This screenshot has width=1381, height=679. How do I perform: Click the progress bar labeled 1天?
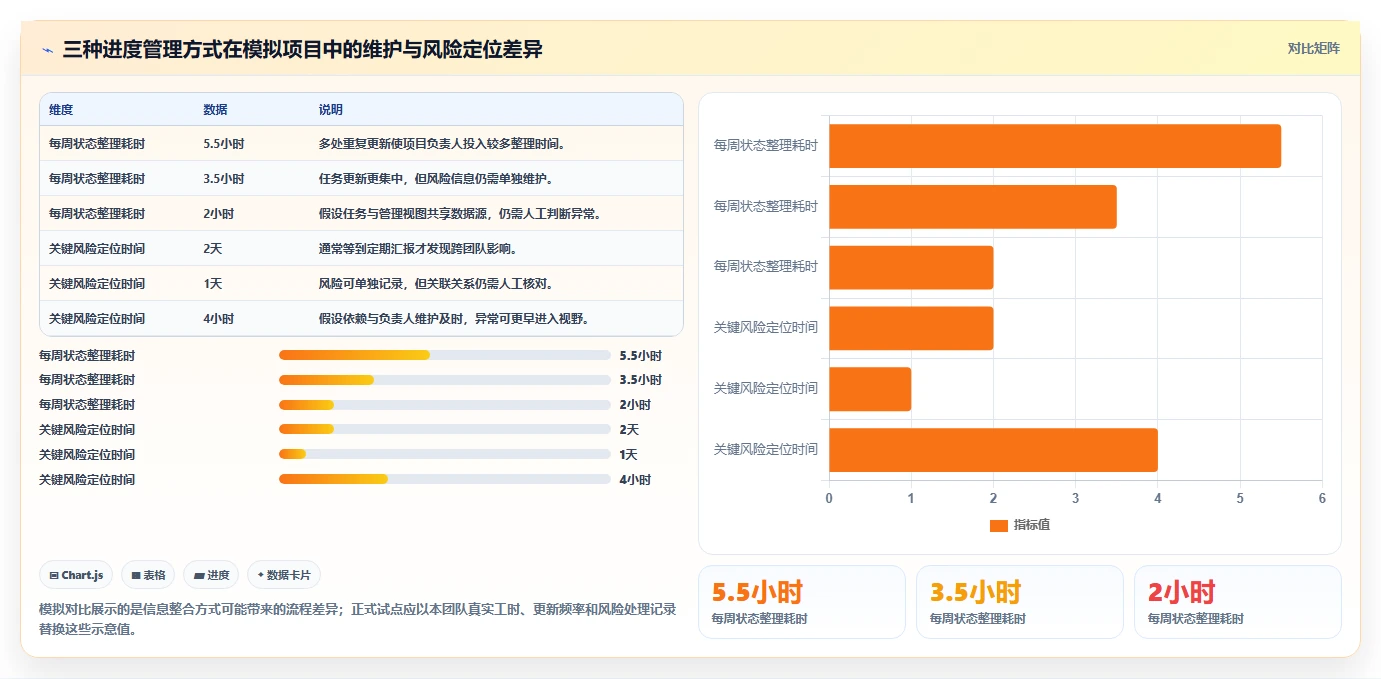point(445,455)
